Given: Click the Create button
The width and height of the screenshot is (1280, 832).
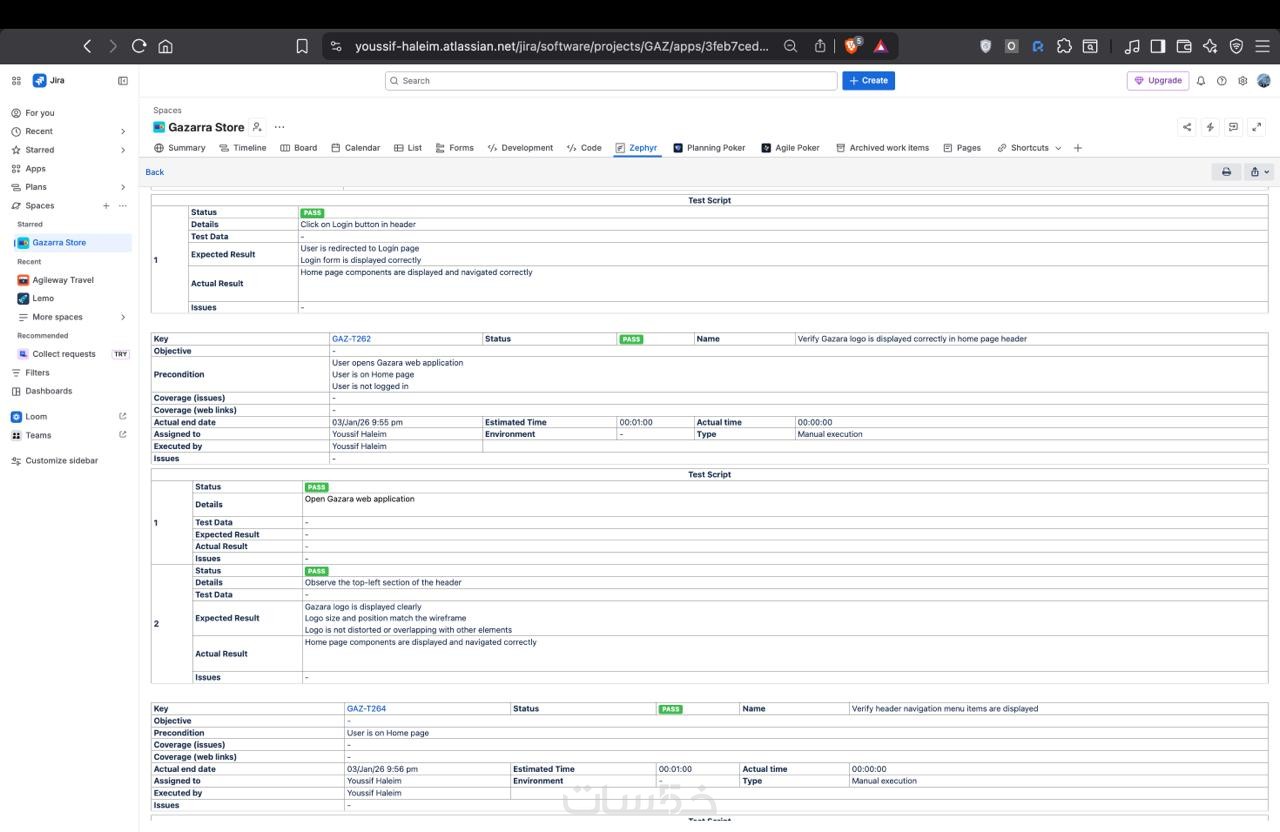Looking at the screenshot, I should pos(868,81).
